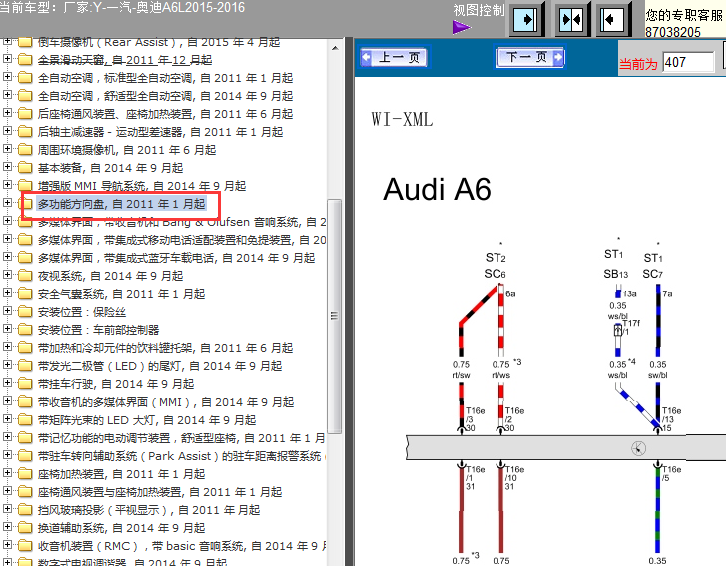Expand the 周围环境摄像机 tree node
726x566 pixels.
pyautogui.click(x=7, y=149)
